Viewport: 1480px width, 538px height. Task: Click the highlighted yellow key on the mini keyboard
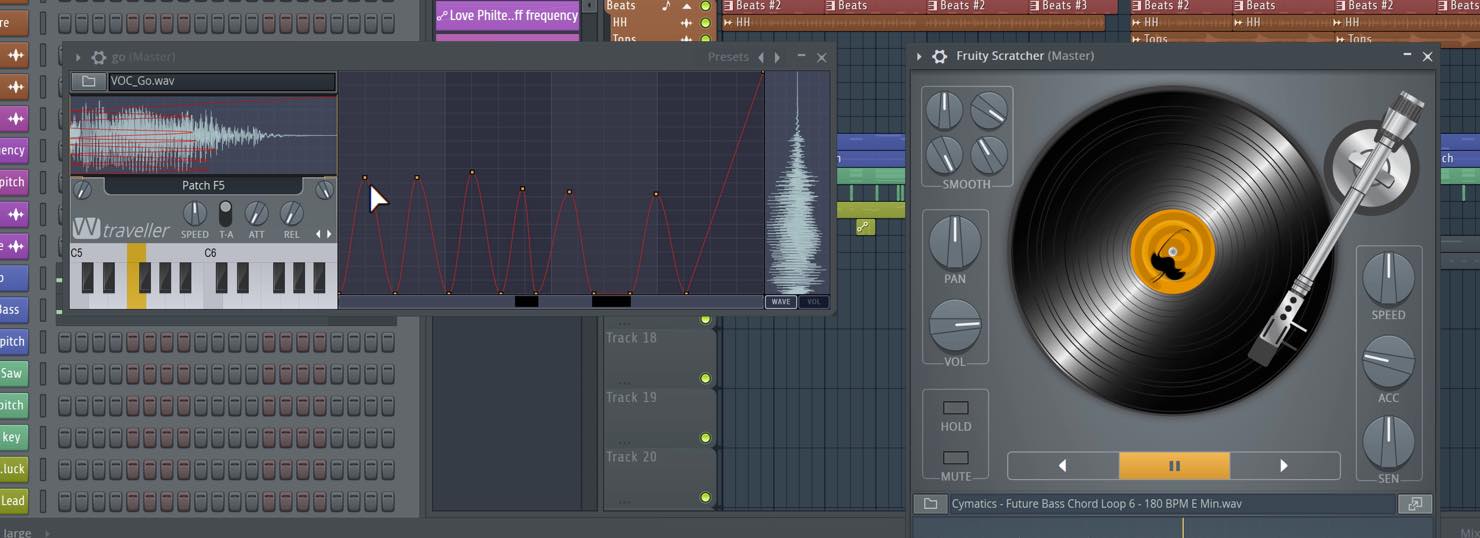tap(136, 277)
